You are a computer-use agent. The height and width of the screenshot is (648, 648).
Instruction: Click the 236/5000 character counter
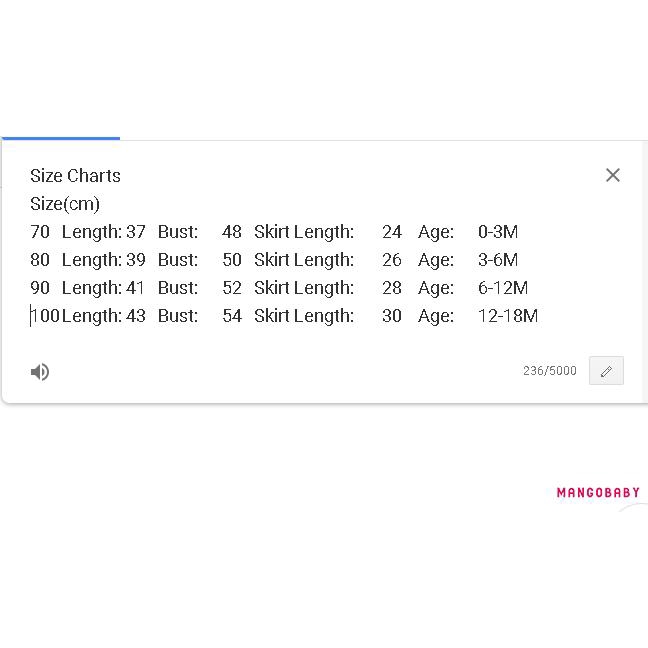click(x=549, y=371)
